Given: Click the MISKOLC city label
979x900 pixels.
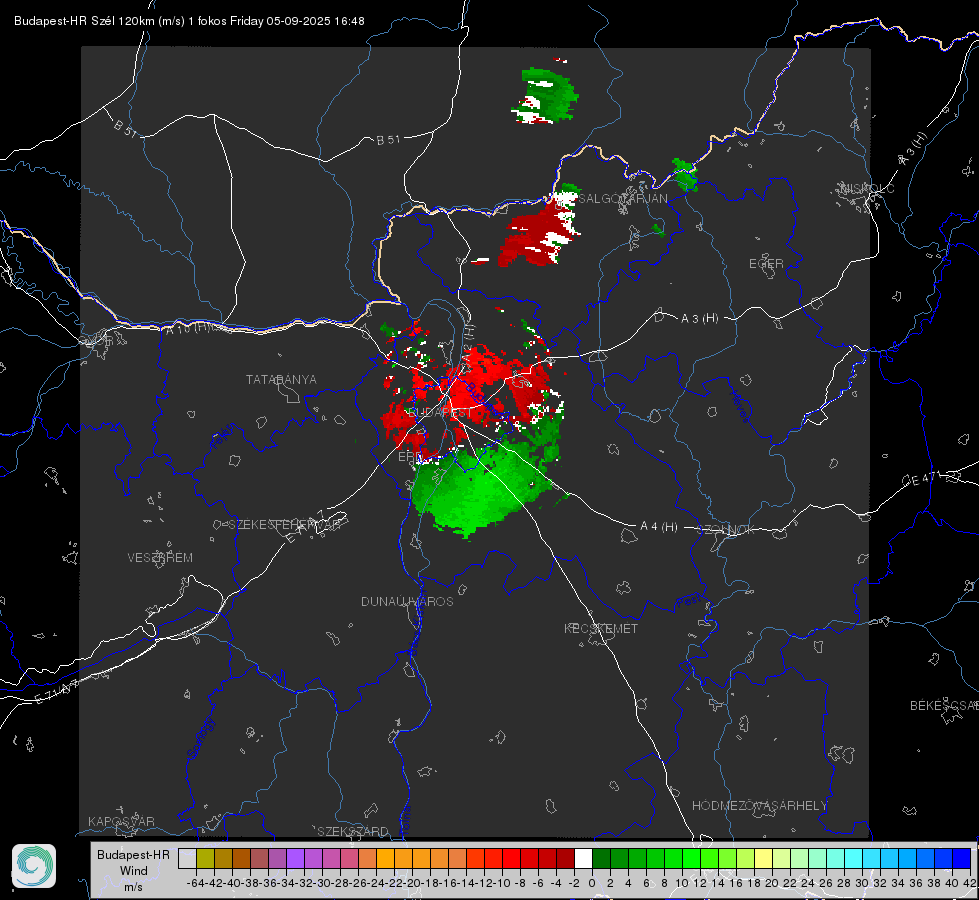Looking at the screenshot, I should pos(868,188).
